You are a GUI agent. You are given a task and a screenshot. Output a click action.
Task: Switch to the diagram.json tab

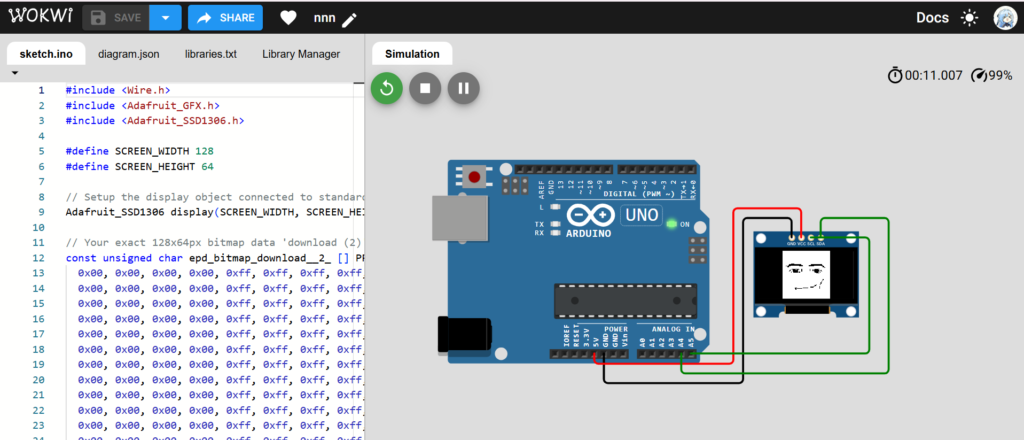coord(129,54)
